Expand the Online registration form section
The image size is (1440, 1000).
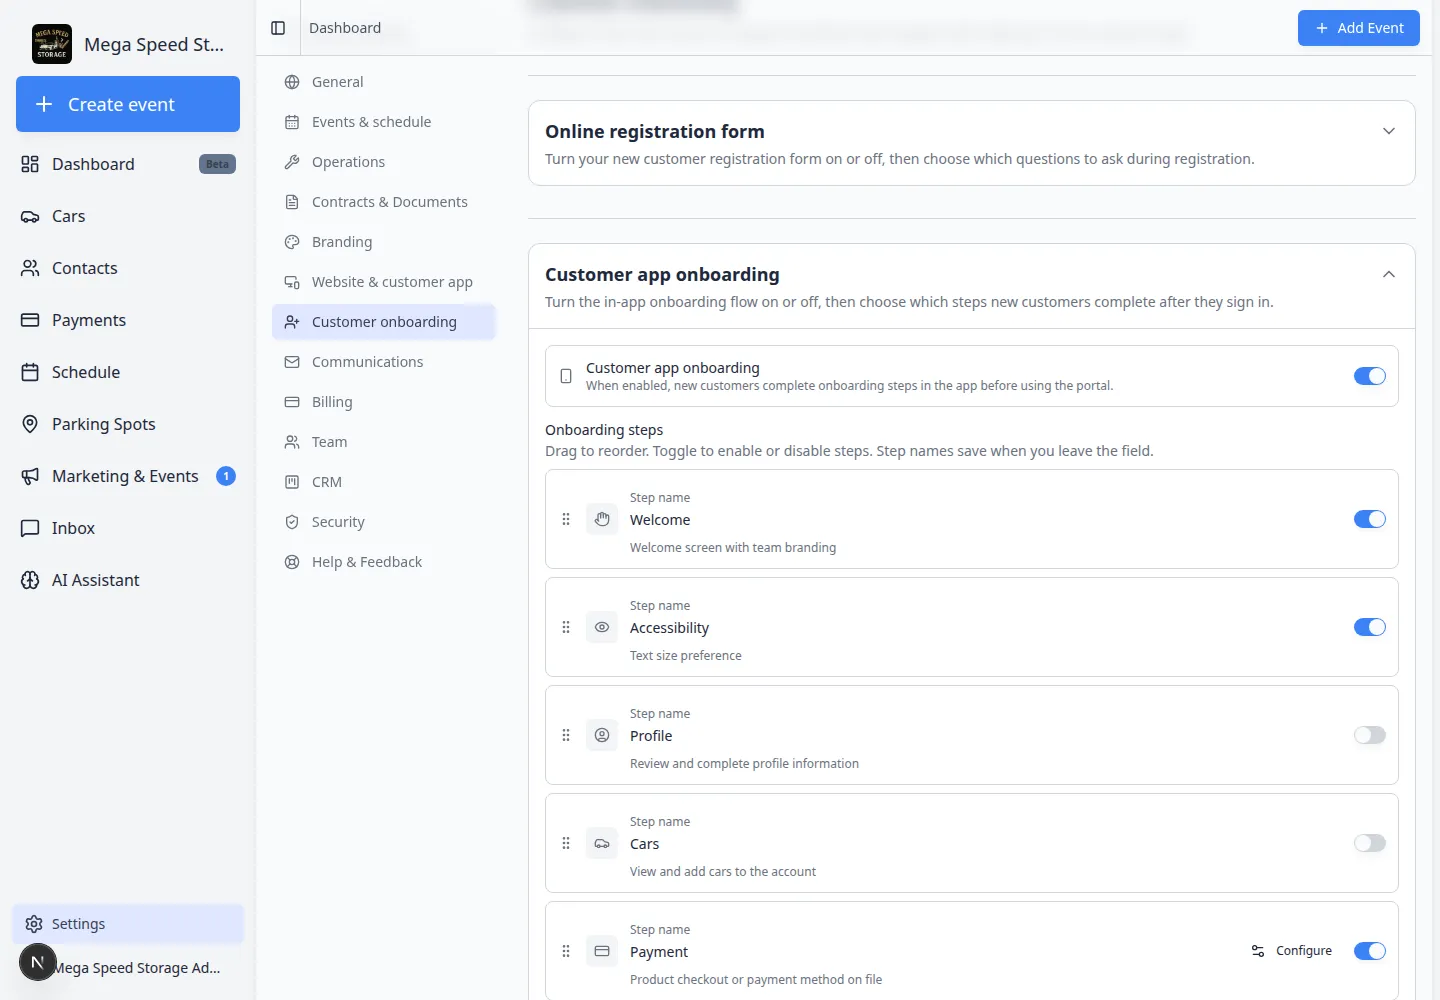tap(1389, 131)
